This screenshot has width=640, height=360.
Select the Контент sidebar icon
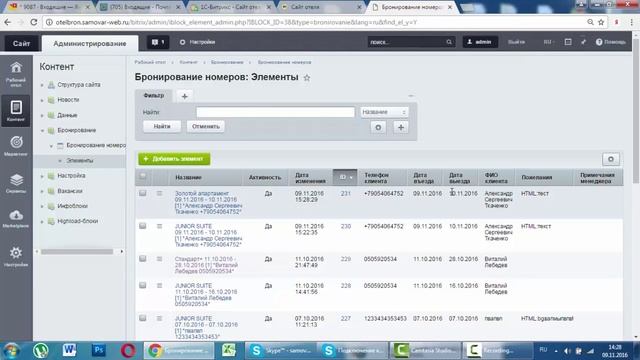(16, 111)
